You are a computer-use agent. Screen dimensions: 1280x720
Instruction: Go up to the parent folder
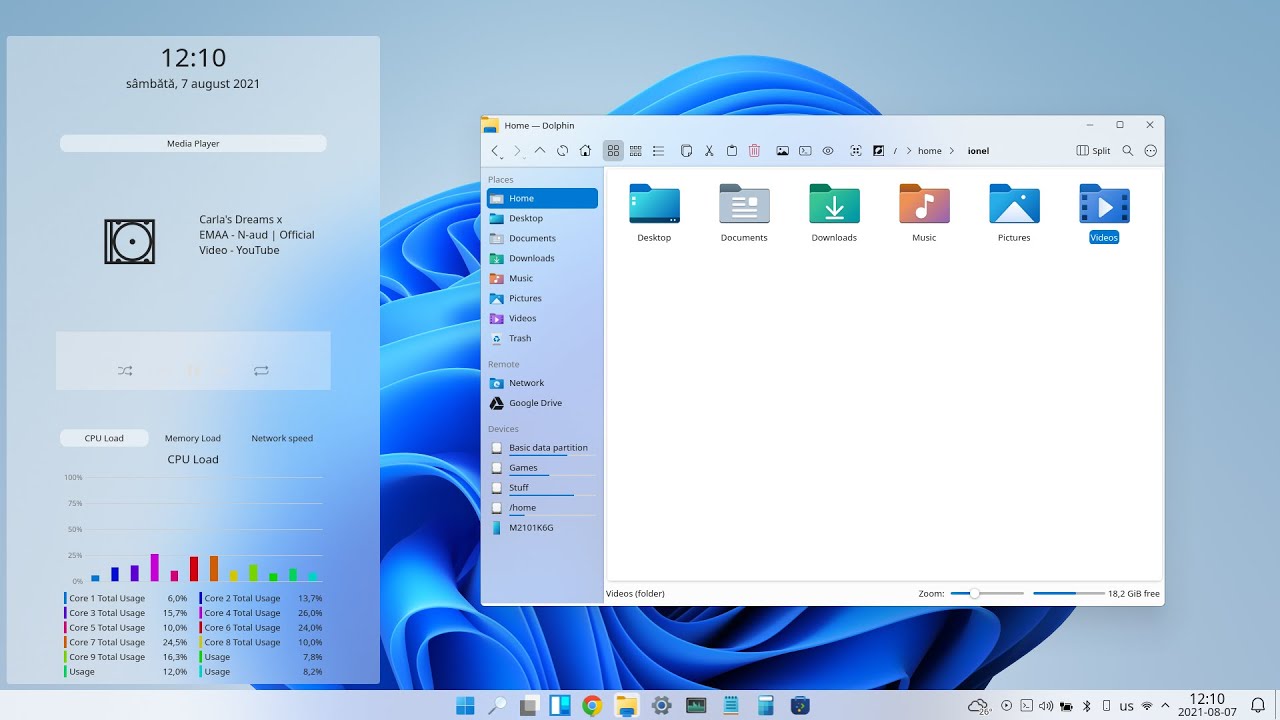coord(540,151)
